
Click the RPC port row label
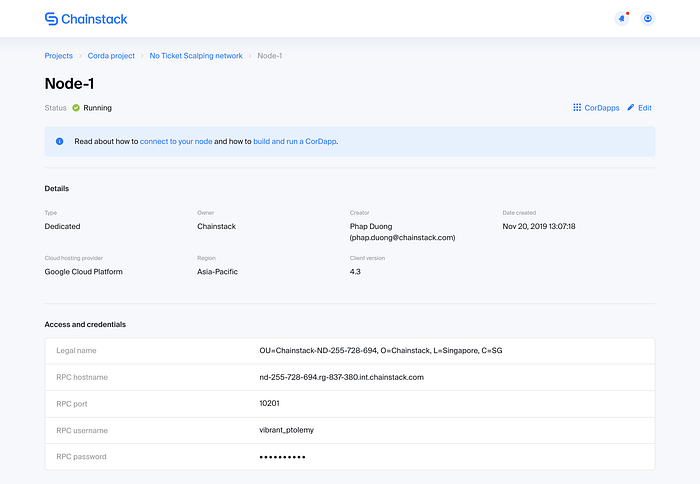pos(72,404)
